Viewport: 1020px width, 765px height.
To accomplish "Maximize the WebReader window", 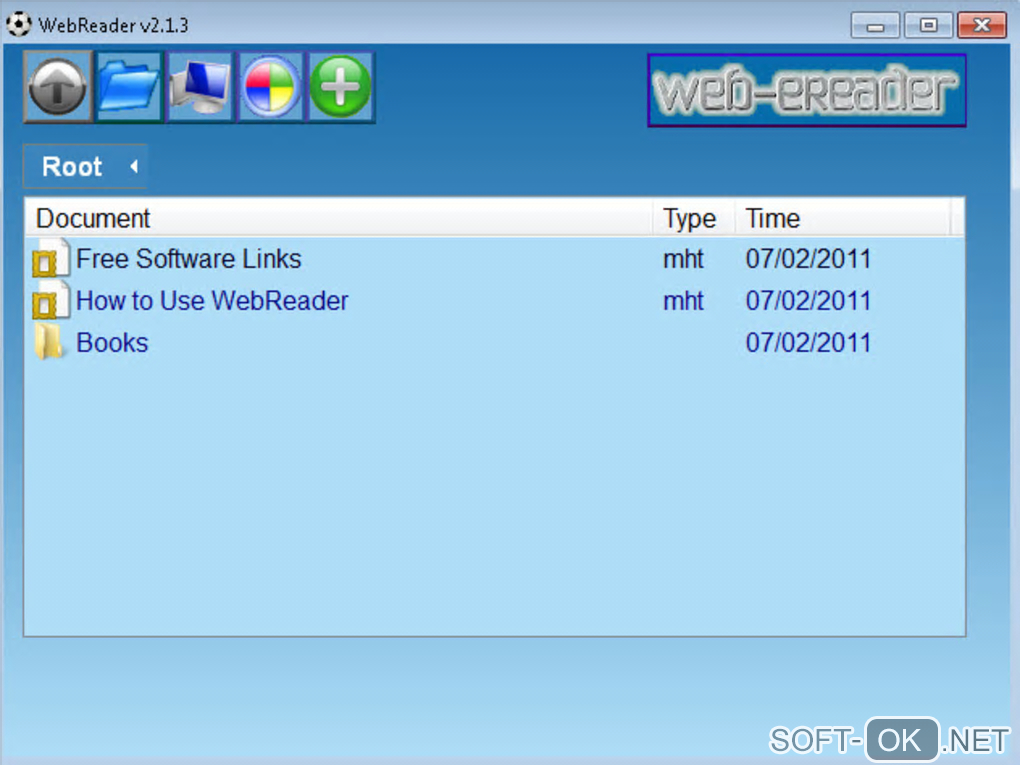I will [x=928, y=25].
